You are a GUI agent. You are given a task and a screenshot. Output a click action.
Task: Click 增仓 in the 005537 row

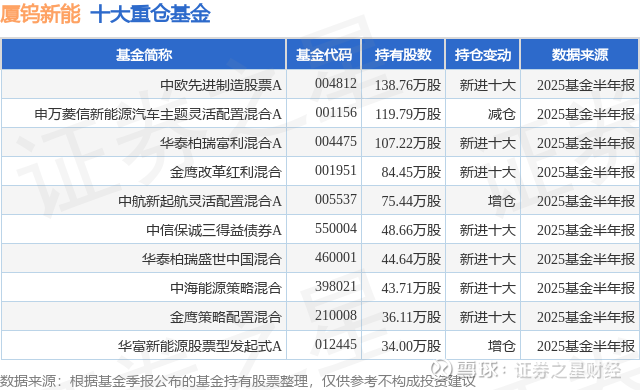coord(502,201)
